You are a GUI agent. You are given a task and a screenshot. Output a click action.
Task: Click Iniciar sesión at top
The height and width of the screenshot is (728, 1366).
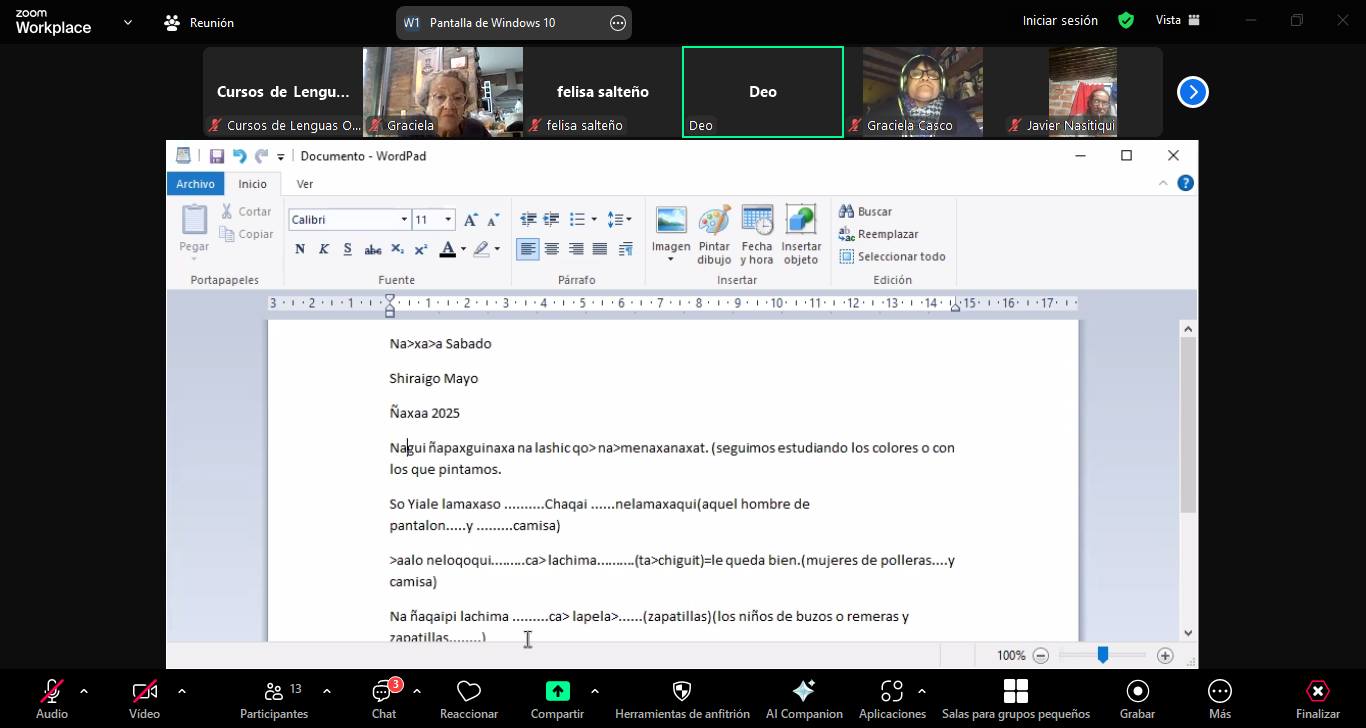coord(1059,21)
